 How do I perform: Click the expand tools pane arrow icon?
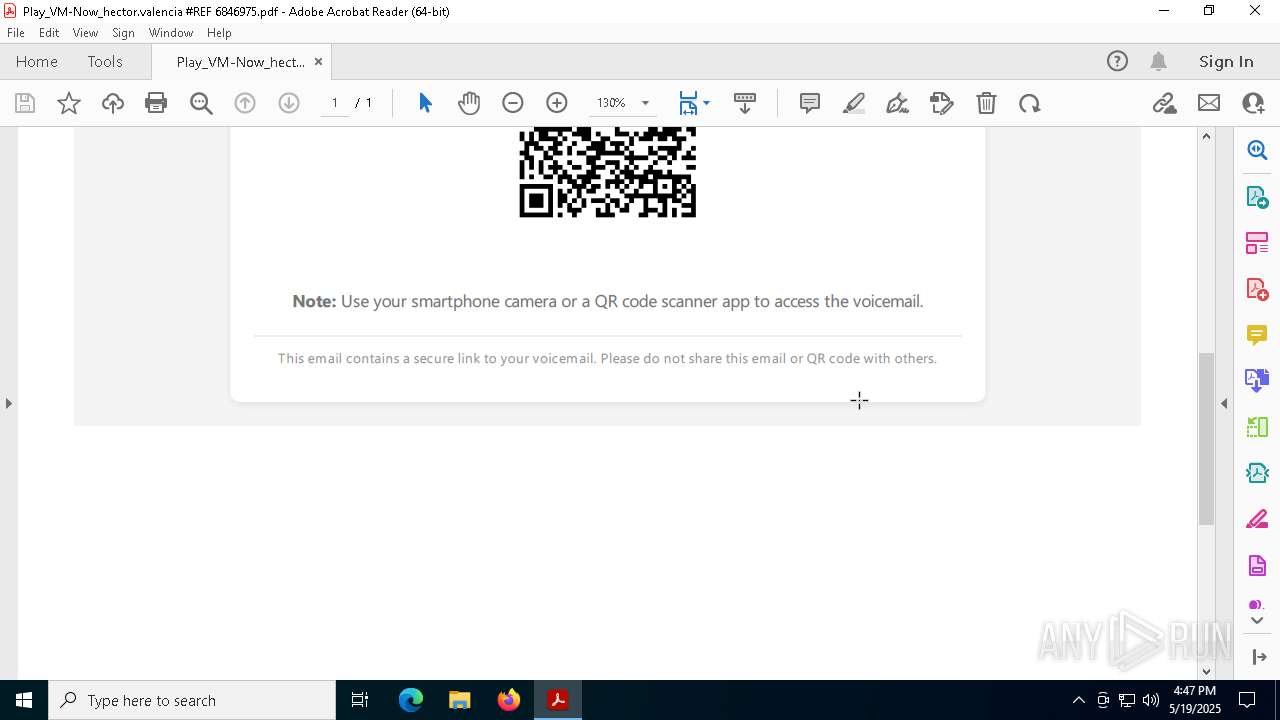point(1259,657)
